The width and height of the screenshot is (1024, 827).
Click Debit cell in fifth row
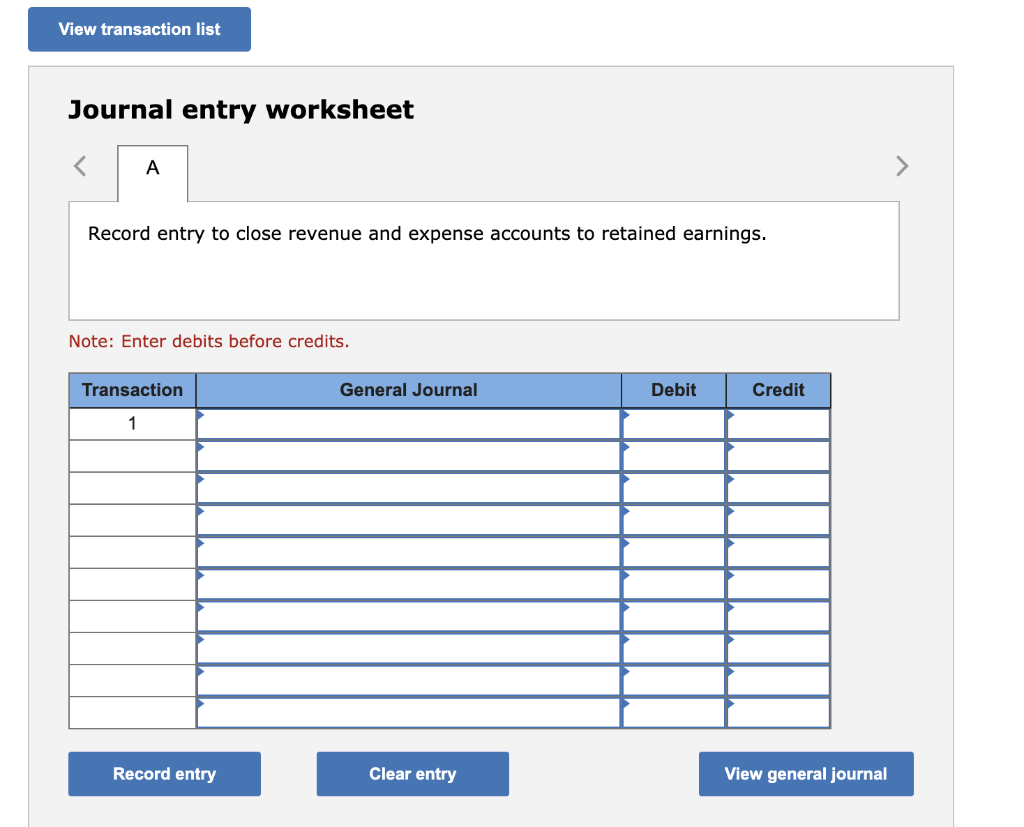[674, 552]
